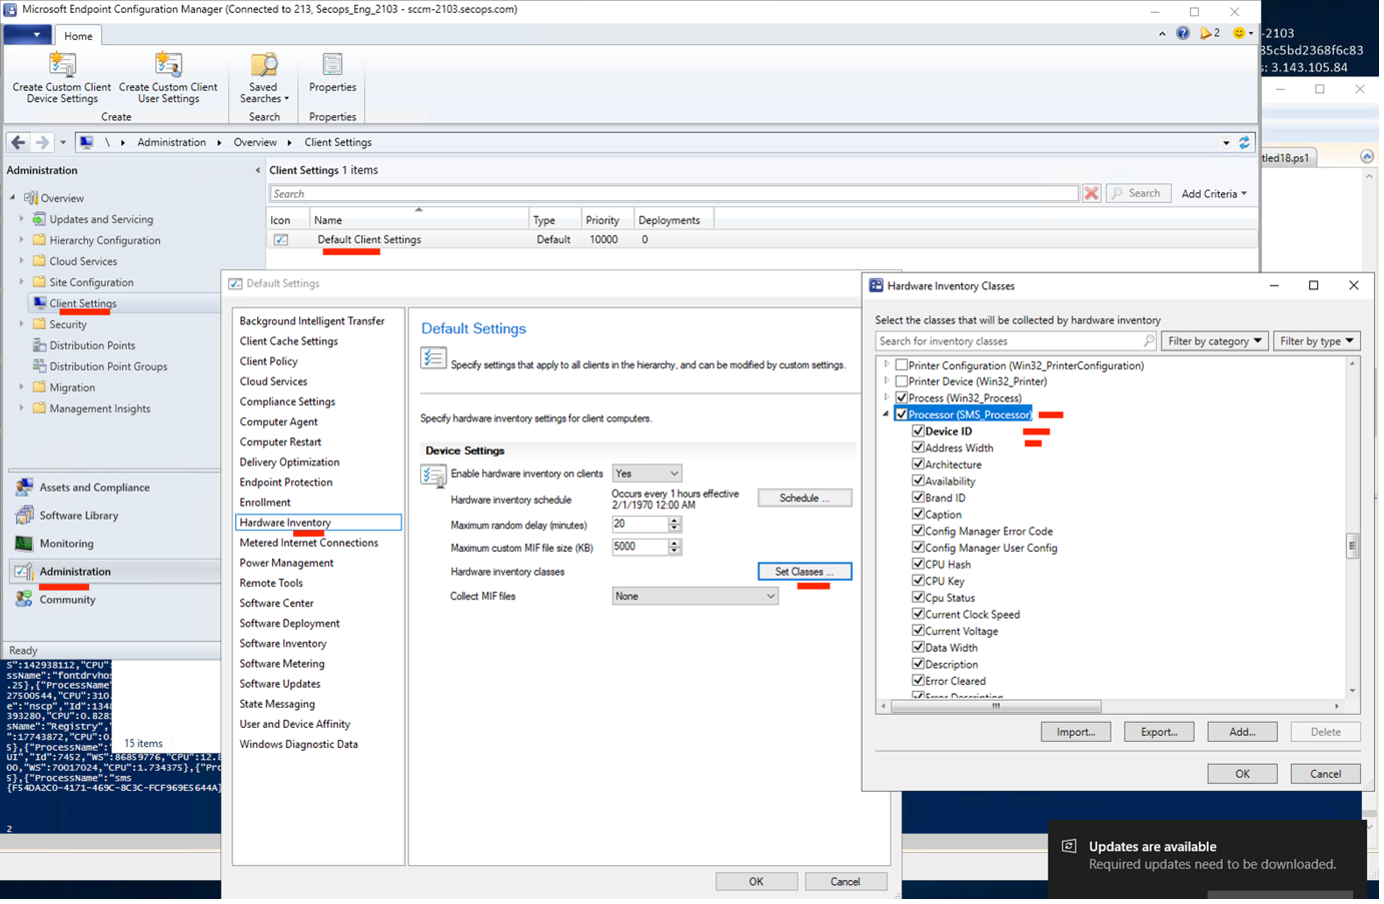Image resolution: width=1384 pixels, height=904 pixels.
Task: Expand the Site Configuration node
Action: click(x=21, y=282)
